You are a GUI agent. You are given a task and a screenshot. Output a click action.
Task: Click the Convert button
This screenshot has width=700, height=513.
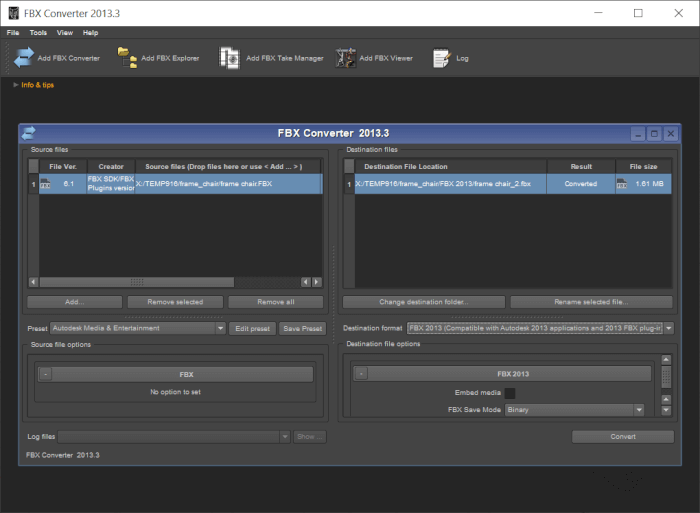[623, 437]
